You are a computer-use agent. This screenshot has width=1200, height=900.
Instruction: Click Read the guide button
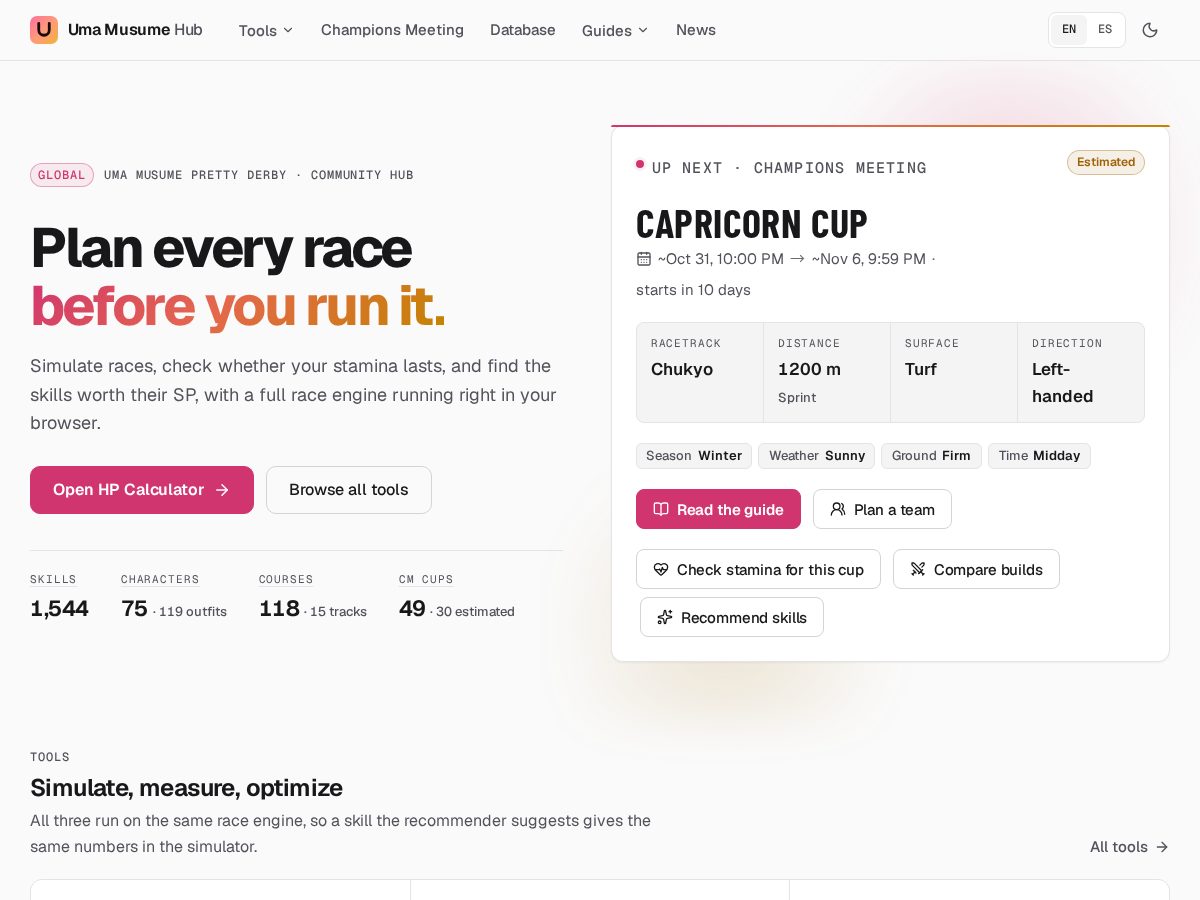pyautogui.click(x=718, y=509)
